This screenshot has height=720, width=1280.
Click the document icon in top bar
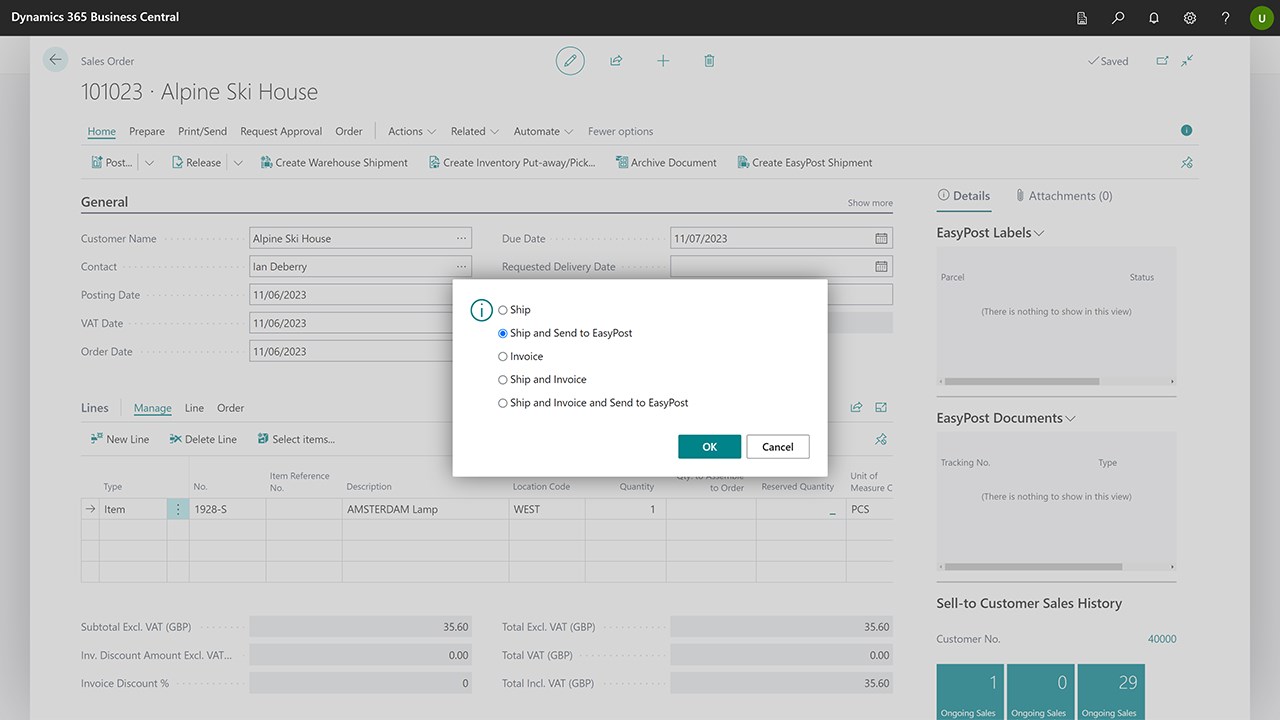(1082, 18)
